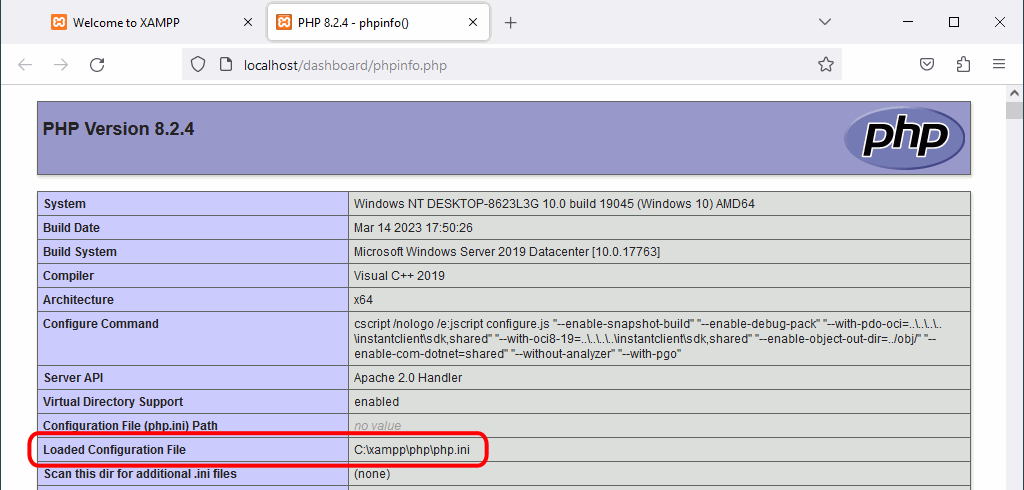Click the Windows NT DESKTOP-8623L3G value
This screenshot has width=1024, height=490.
click(554, 204)
